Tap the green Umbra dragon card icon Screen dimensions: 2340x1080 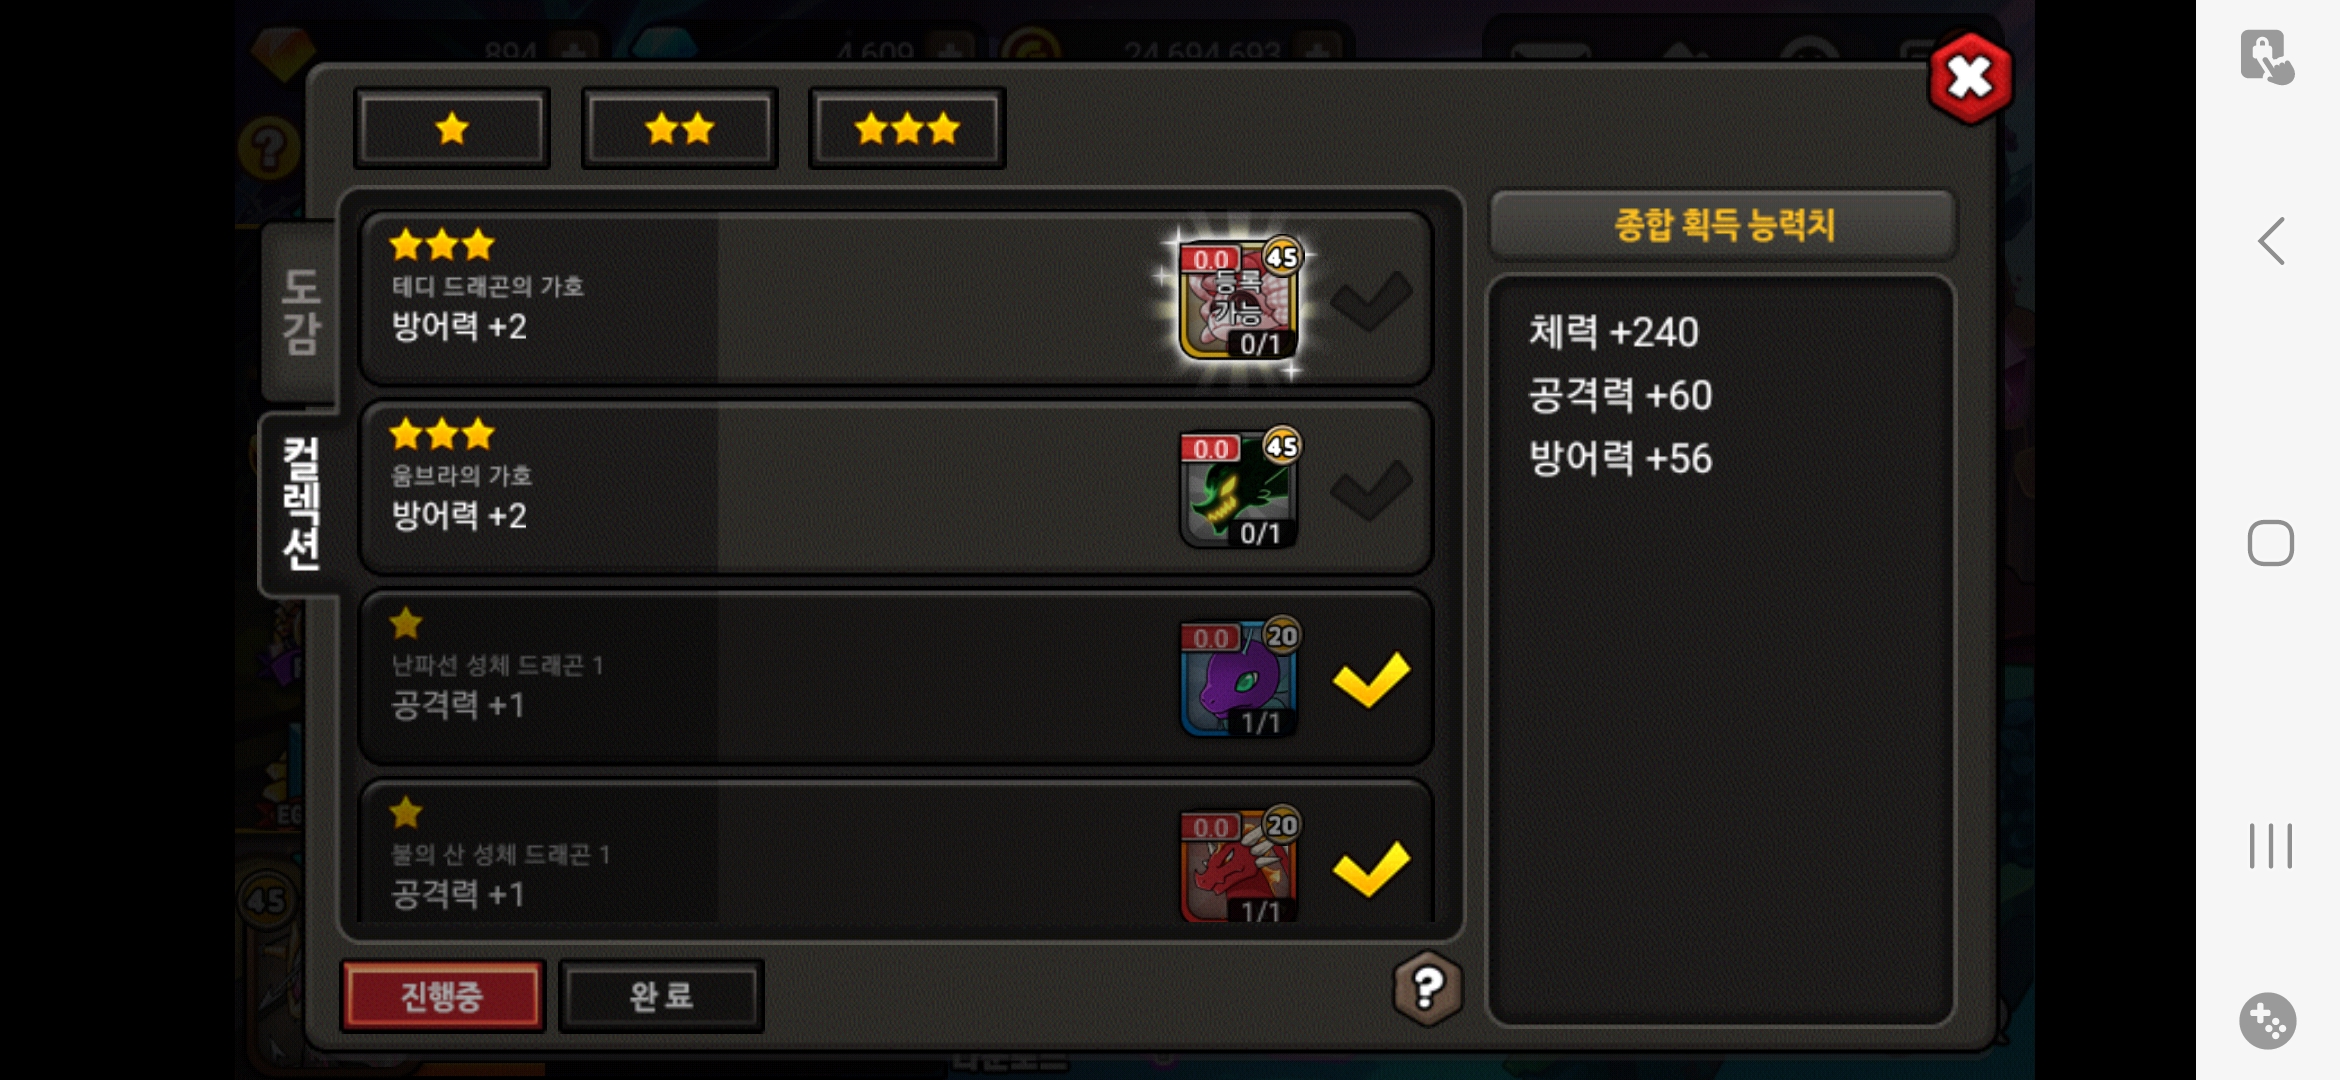(x=1240, y=488)
